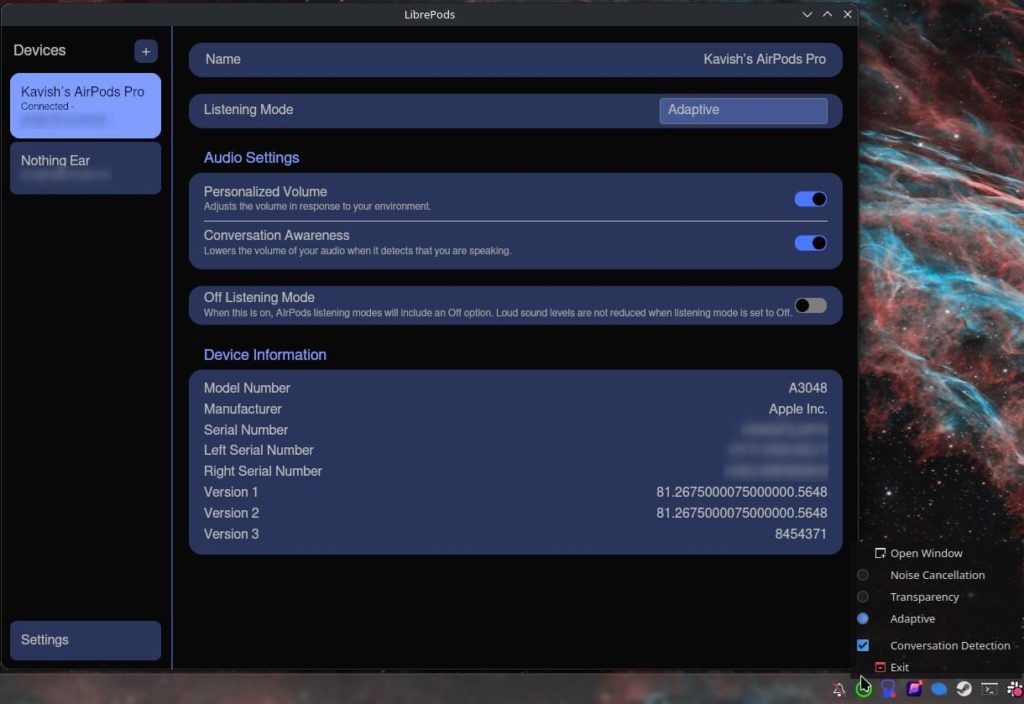
Task: Open the Listening Mode dropdown
Action: [743, 110]
